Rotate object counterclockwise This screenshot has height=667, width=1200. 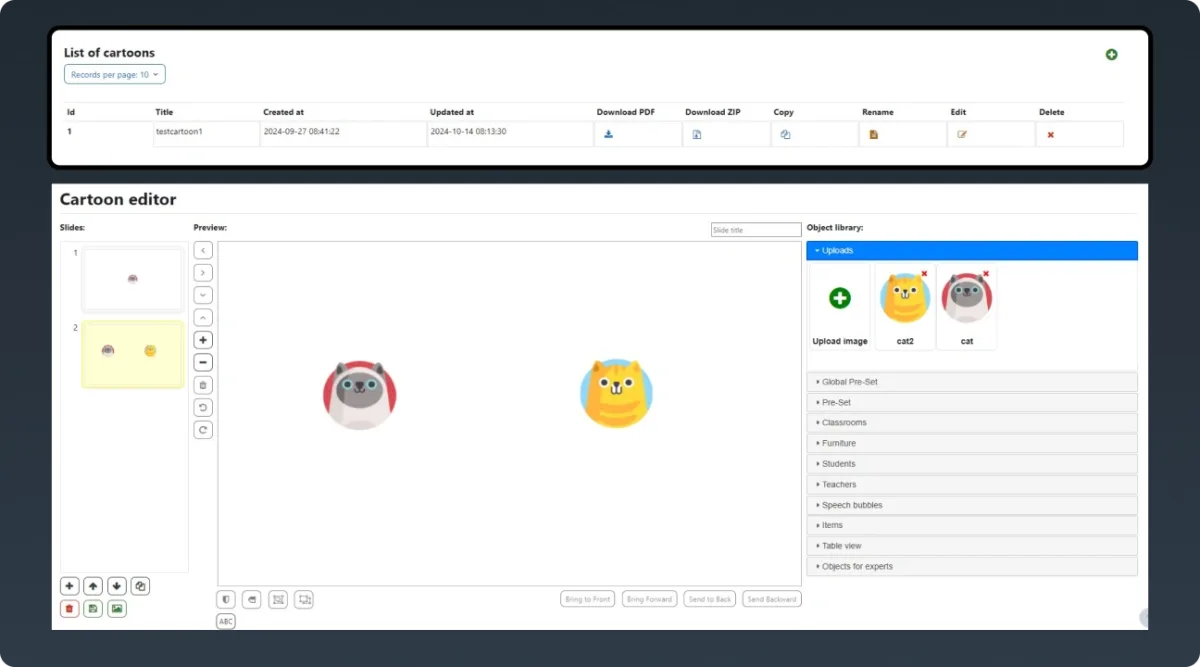tap(203, 407)
